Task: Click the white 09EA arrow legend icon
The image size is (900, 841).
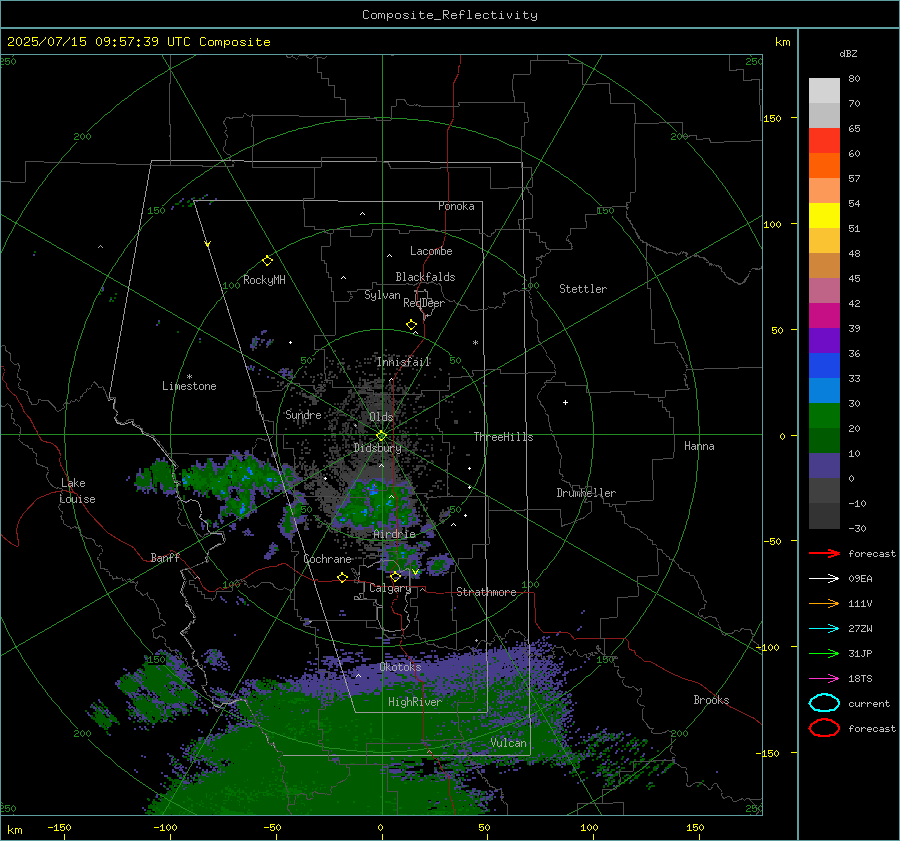Action: (x=824, y=578)
